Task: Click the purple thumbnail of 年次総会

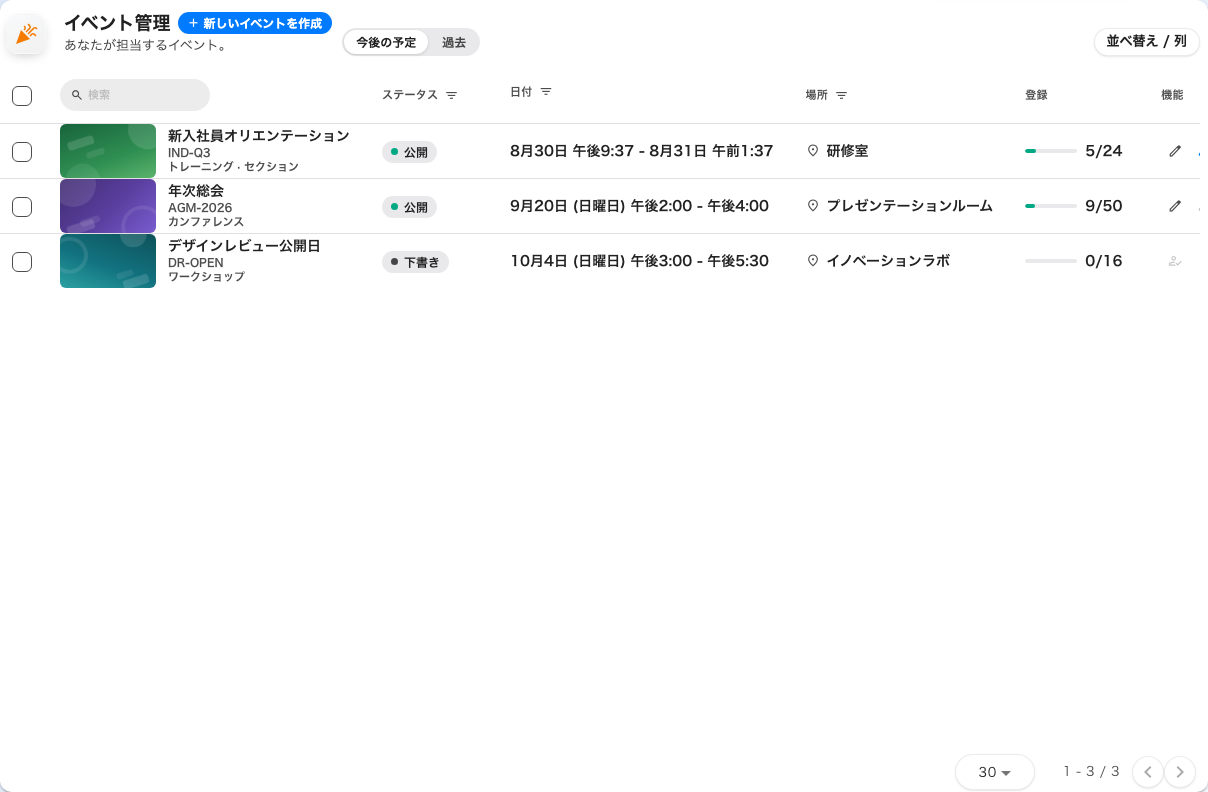Action: coord(108,206)
